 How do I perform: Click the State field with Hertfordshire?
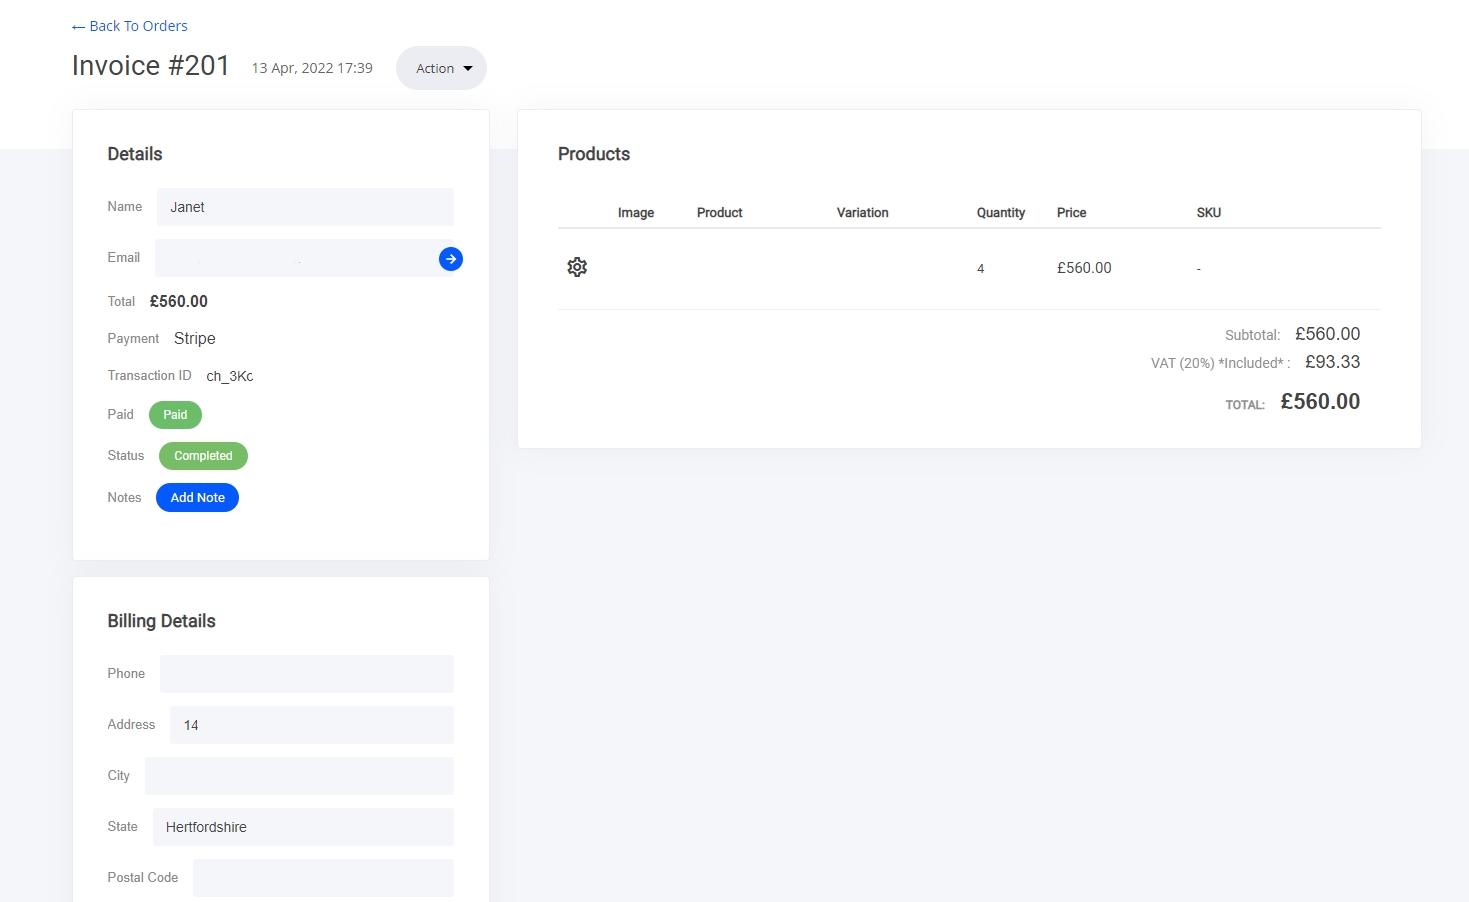coord(303,827)
